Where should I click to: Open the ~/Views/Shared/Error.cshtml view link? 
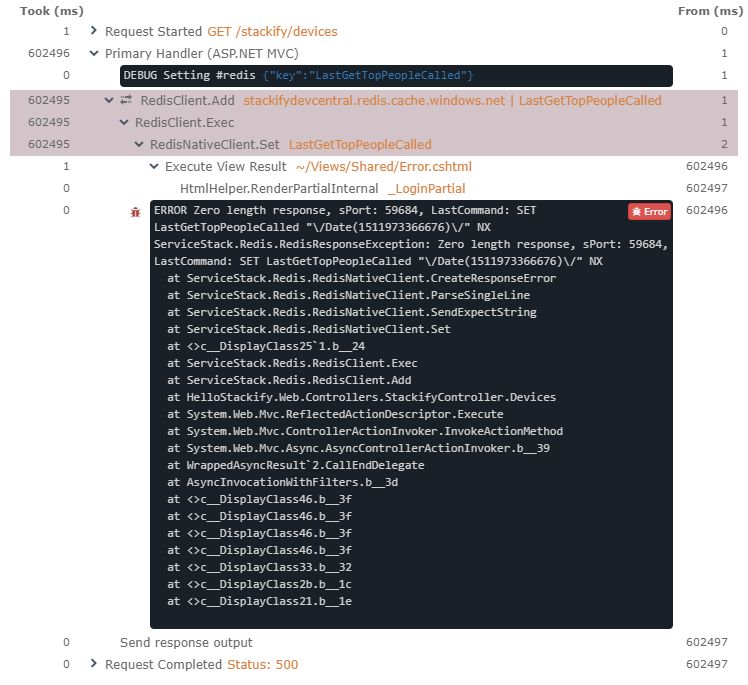pos(384,166)
